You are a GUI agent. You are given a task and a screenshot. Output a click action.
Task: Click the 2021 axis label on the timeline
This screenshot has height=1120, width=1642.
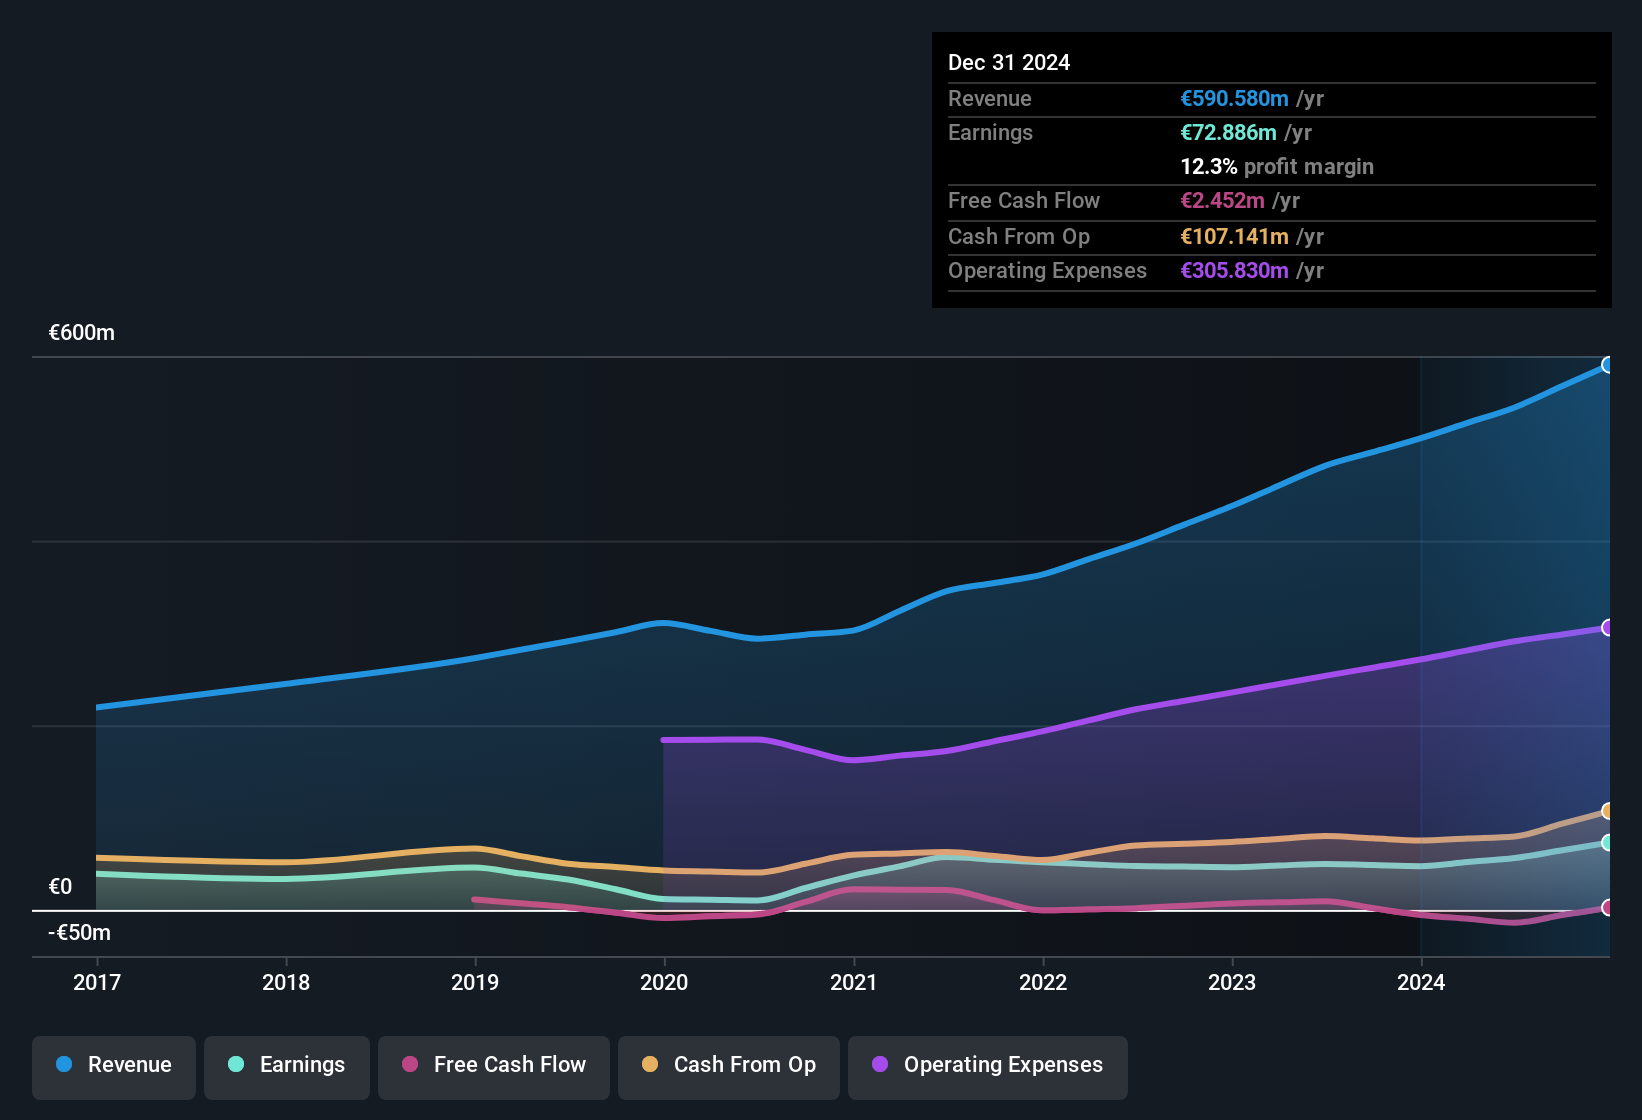tap(854, 983)
